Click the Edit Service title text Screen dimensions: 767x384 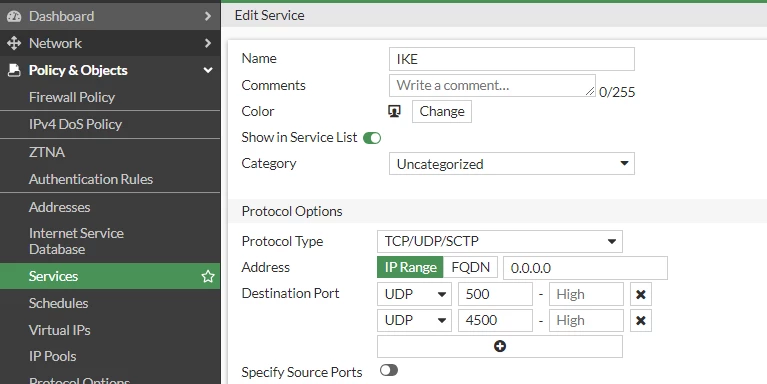pyautogui.click(x=270, y=15)
